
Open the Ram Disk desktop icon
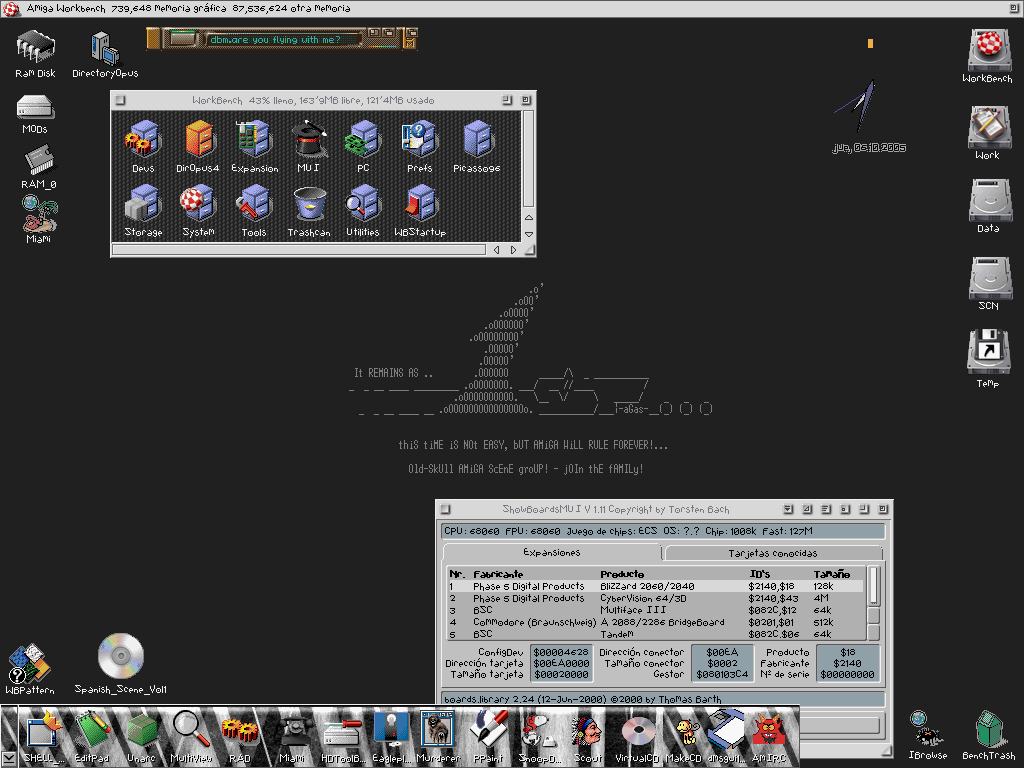pos(35,54)
